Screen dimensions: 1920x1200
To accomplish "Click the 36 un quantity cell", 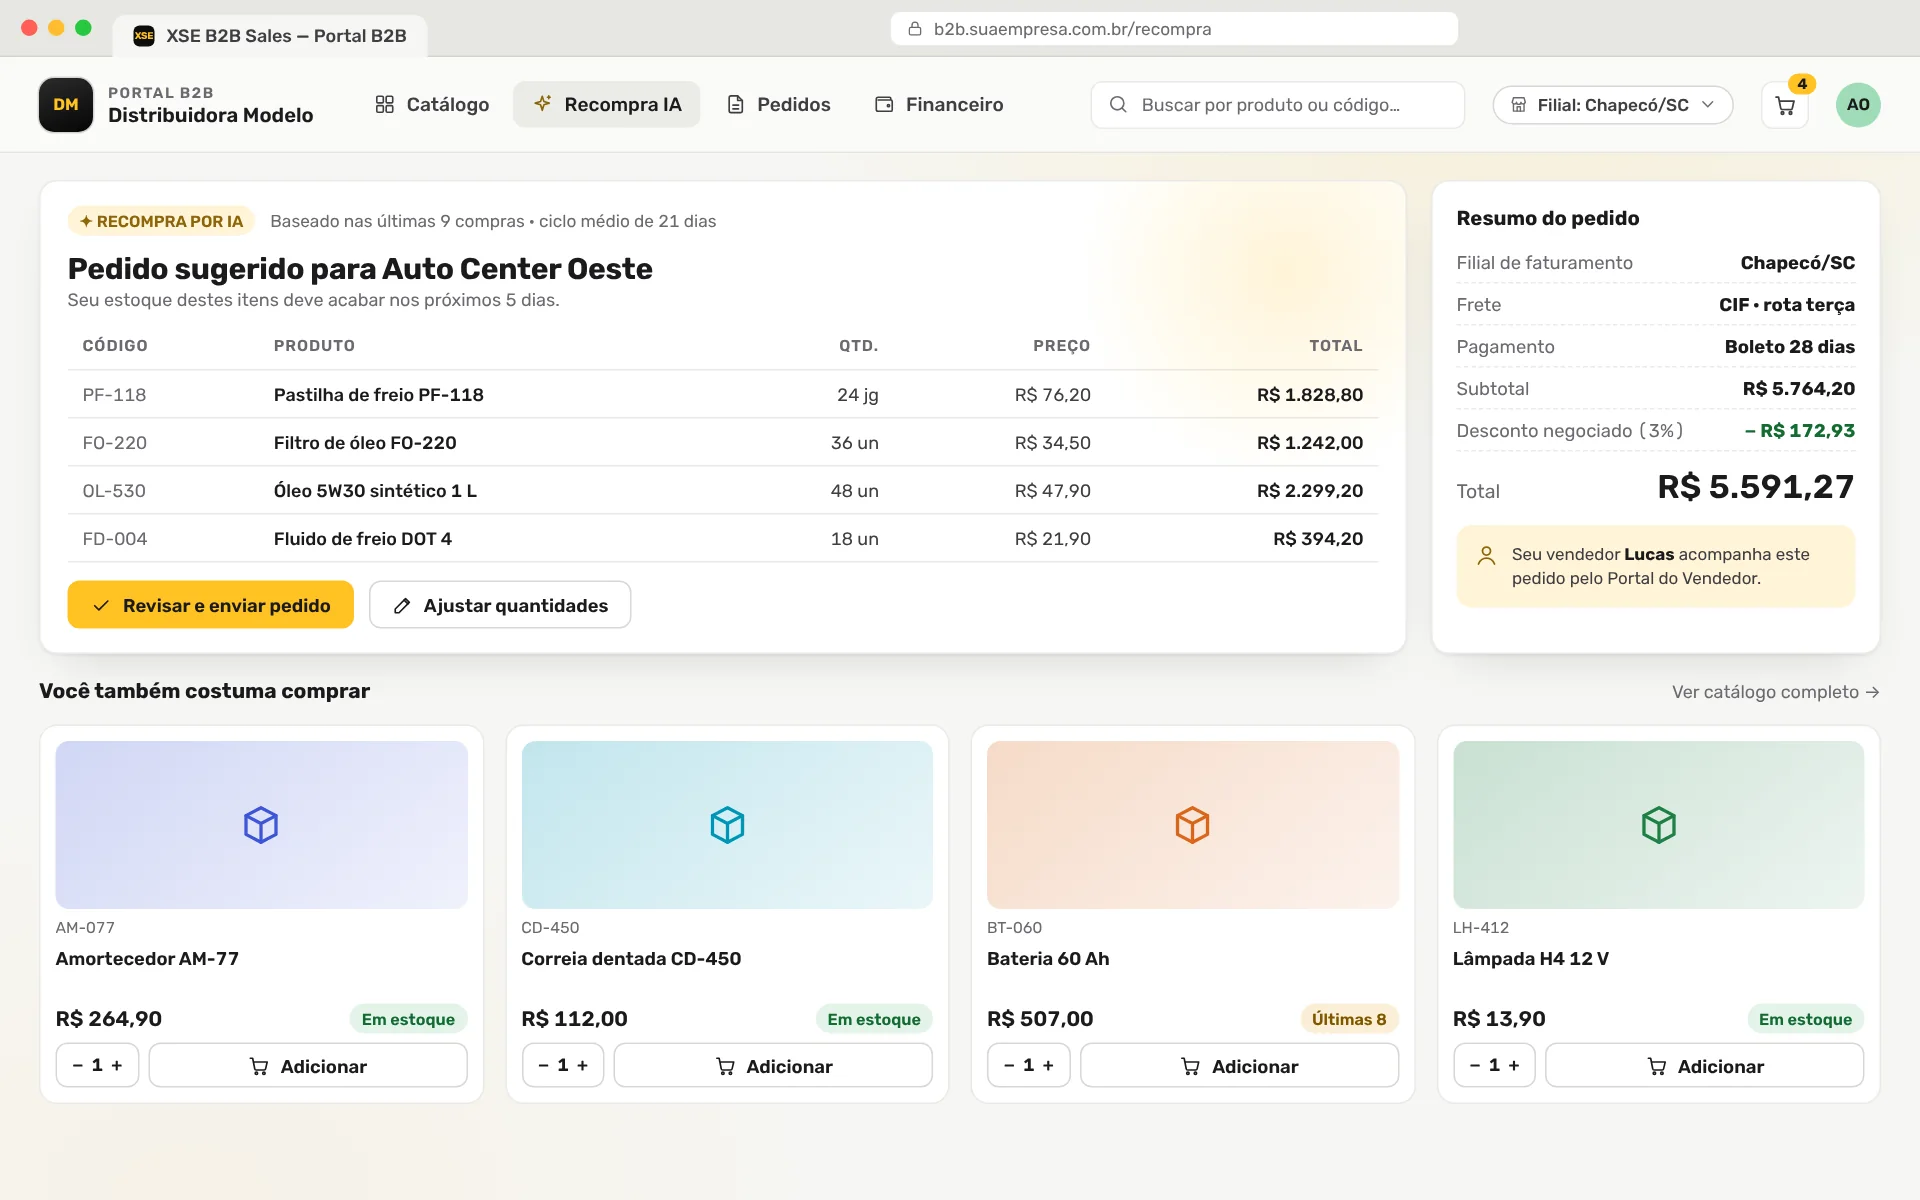I will (x=855, y=443).
